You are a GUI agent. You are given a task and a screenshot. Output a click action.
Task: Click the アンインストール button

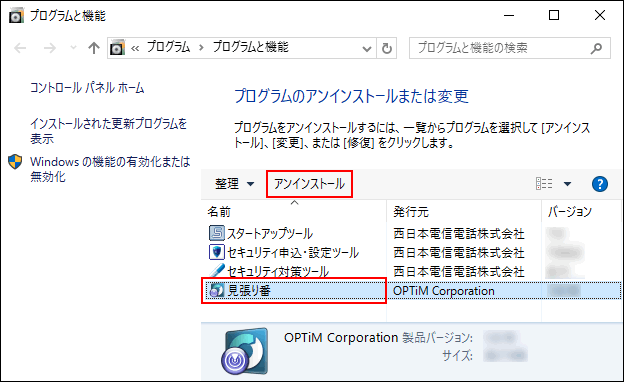309,184
